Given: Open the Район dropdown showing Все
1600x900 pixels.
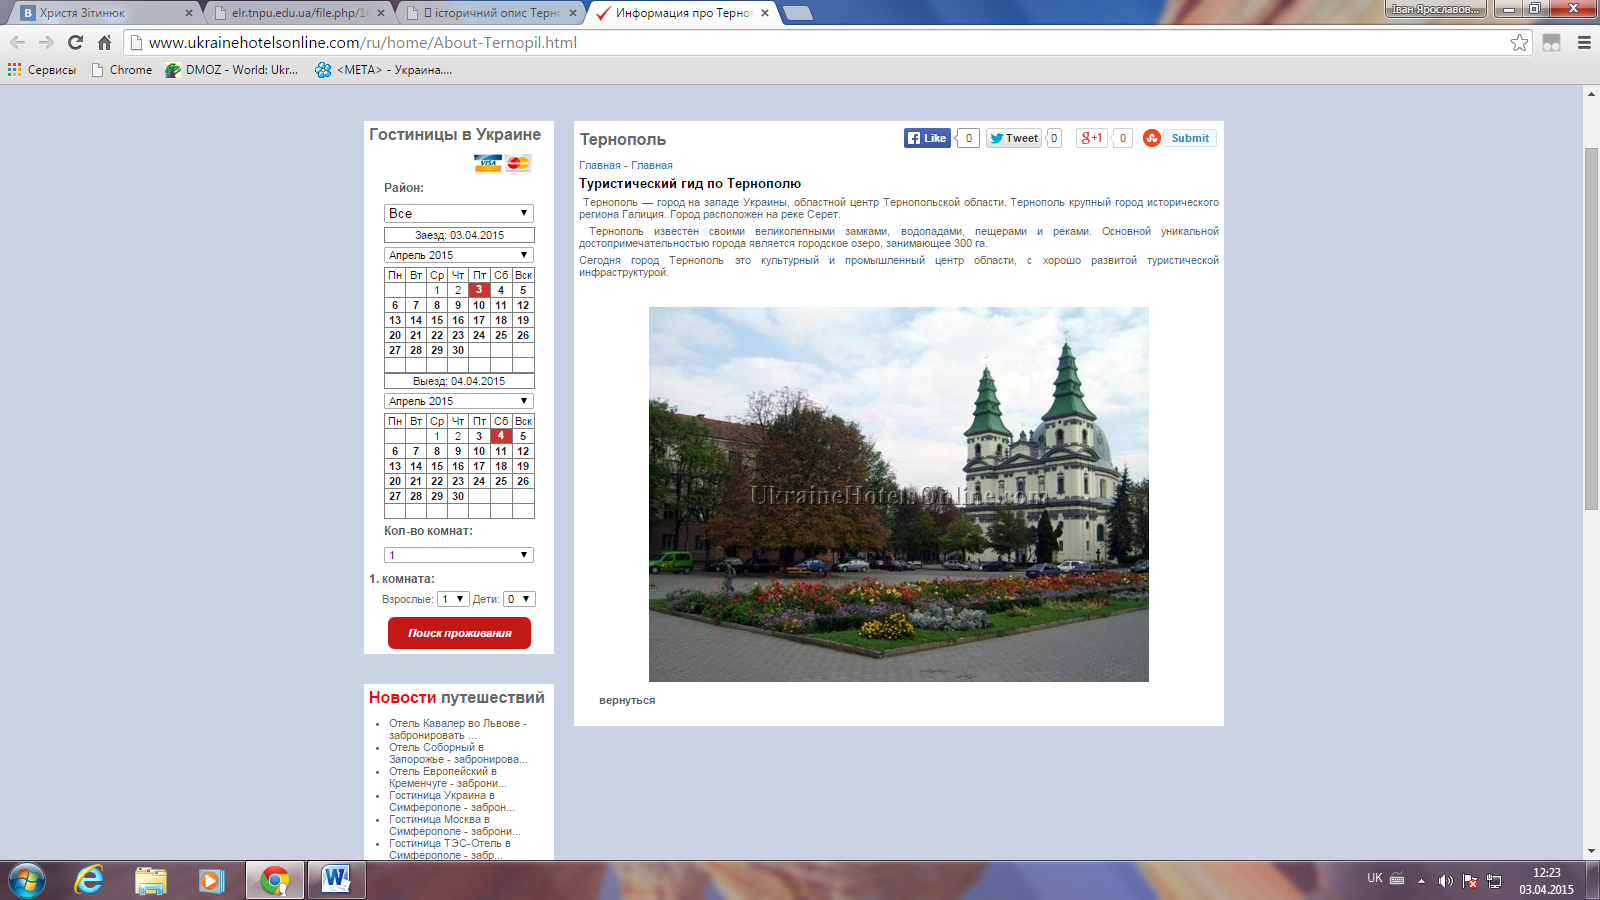Looking at the screenshot, I should pyautogui.click(x=459, y=213).
